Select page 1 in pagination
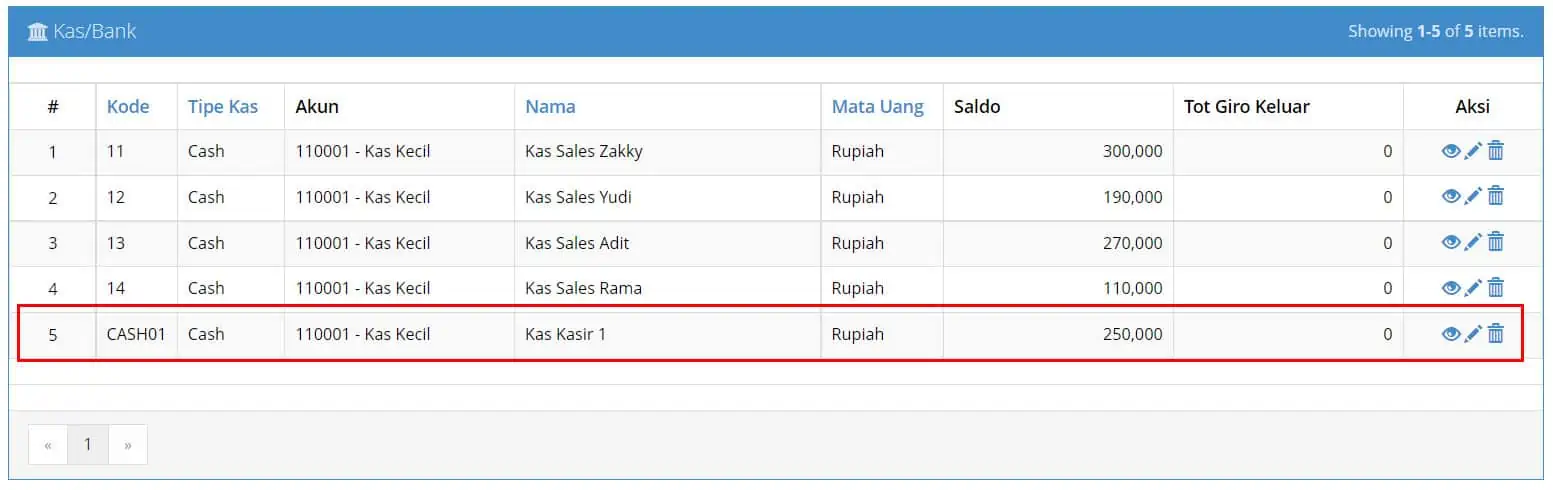The width and height of the screenshot is (1553, 490). [x=88, y=445]
